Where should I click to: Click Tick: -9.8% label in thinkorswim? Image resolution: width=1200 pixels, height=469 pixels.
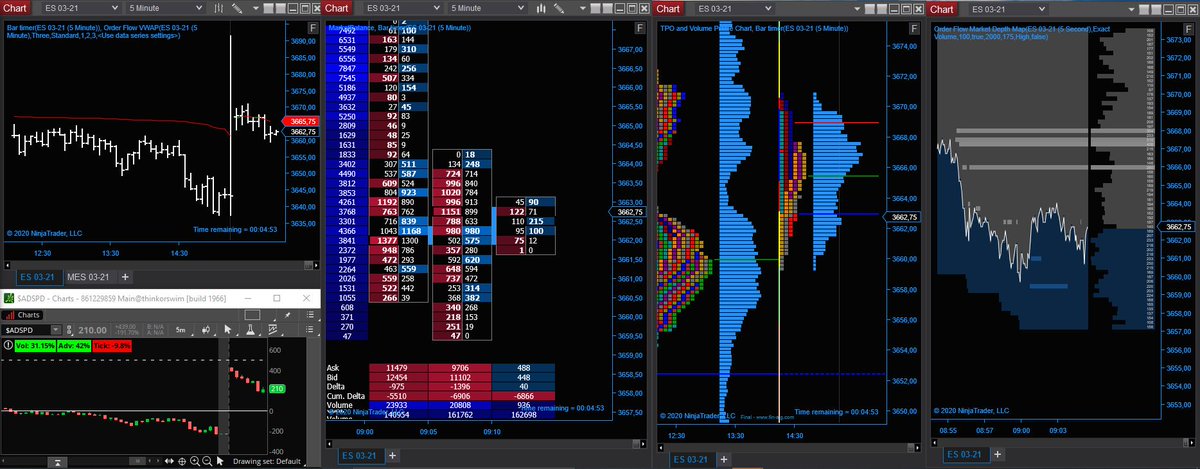pyautogui.click(x=112, y=346)
